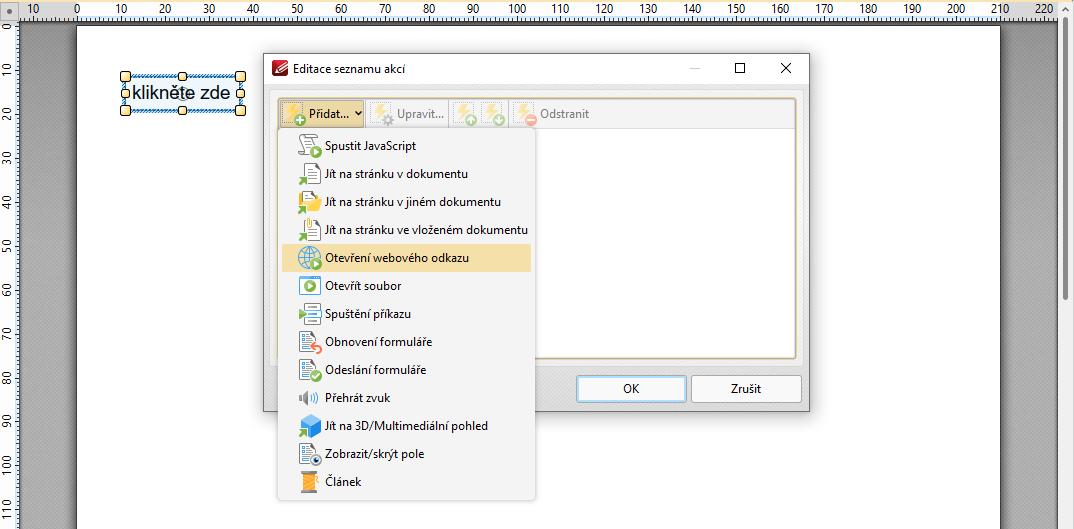Choose Otevření webového odkazu
This screenshot has height=529, width=1074.
click(x=406, y=258)
